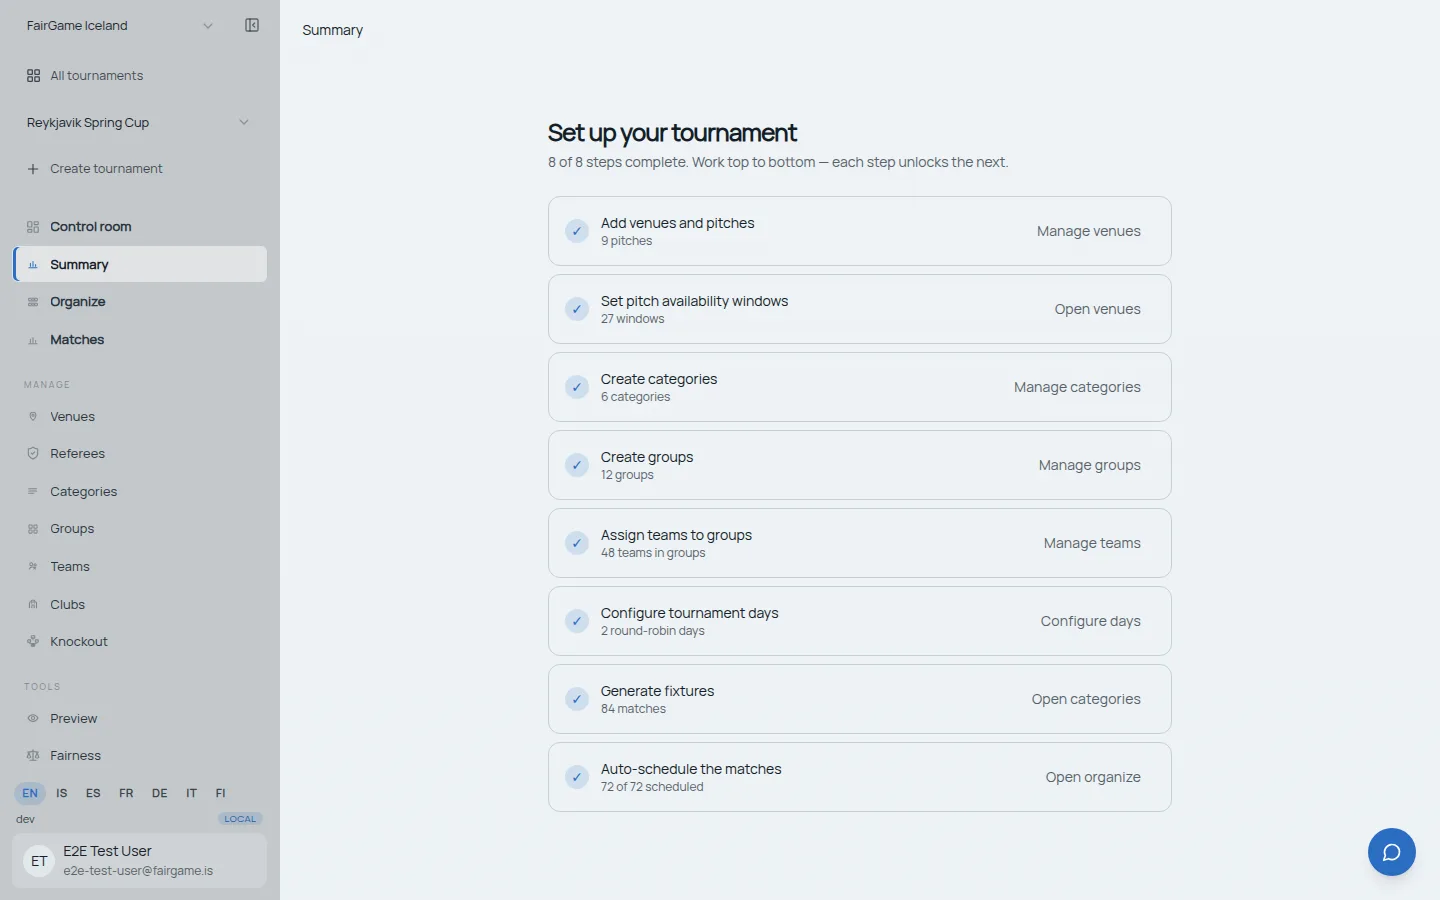Click the ET user avatar
This screenshot has height=900, width=1440.
(x=39, y=861)
